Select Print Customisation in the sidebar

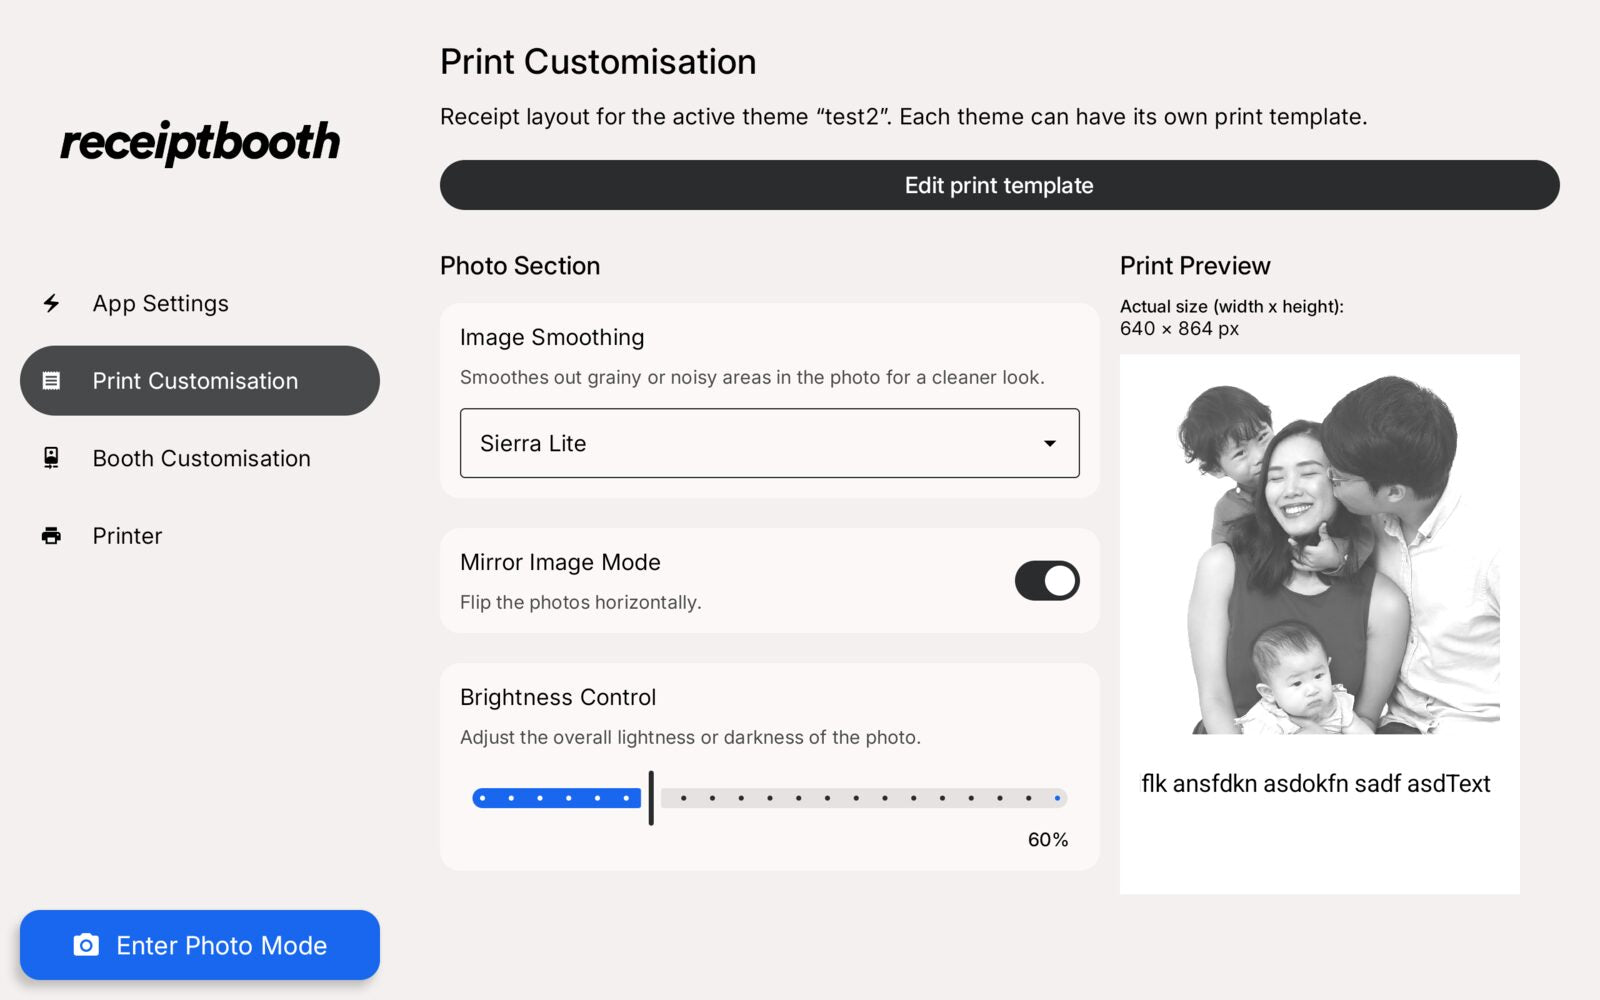click(200, 381)
